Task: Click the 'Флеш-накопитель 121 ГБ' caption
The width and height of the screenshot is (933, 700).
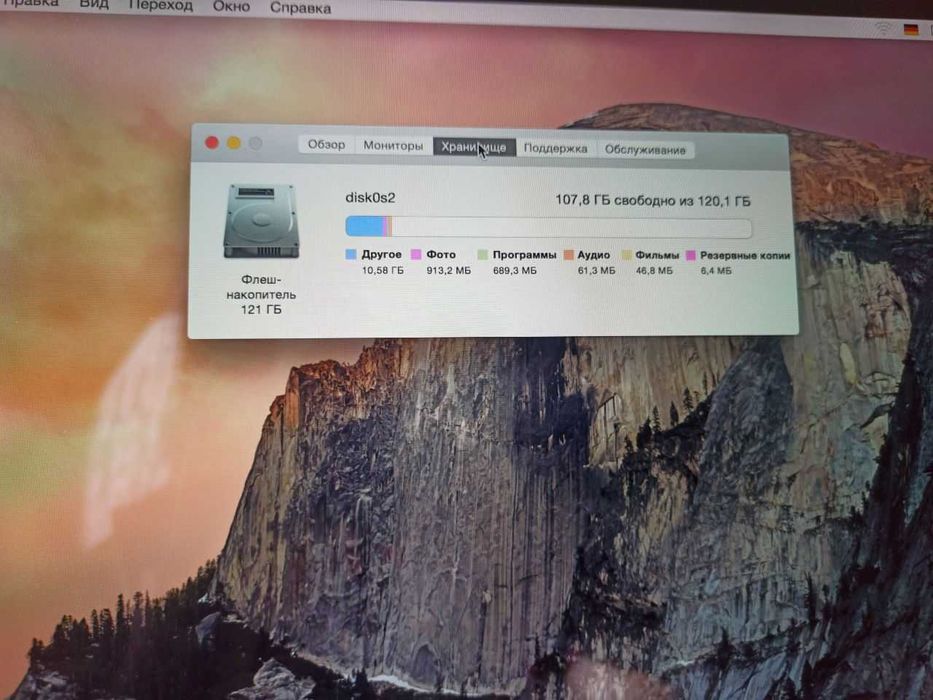Action: coord(261,295)
